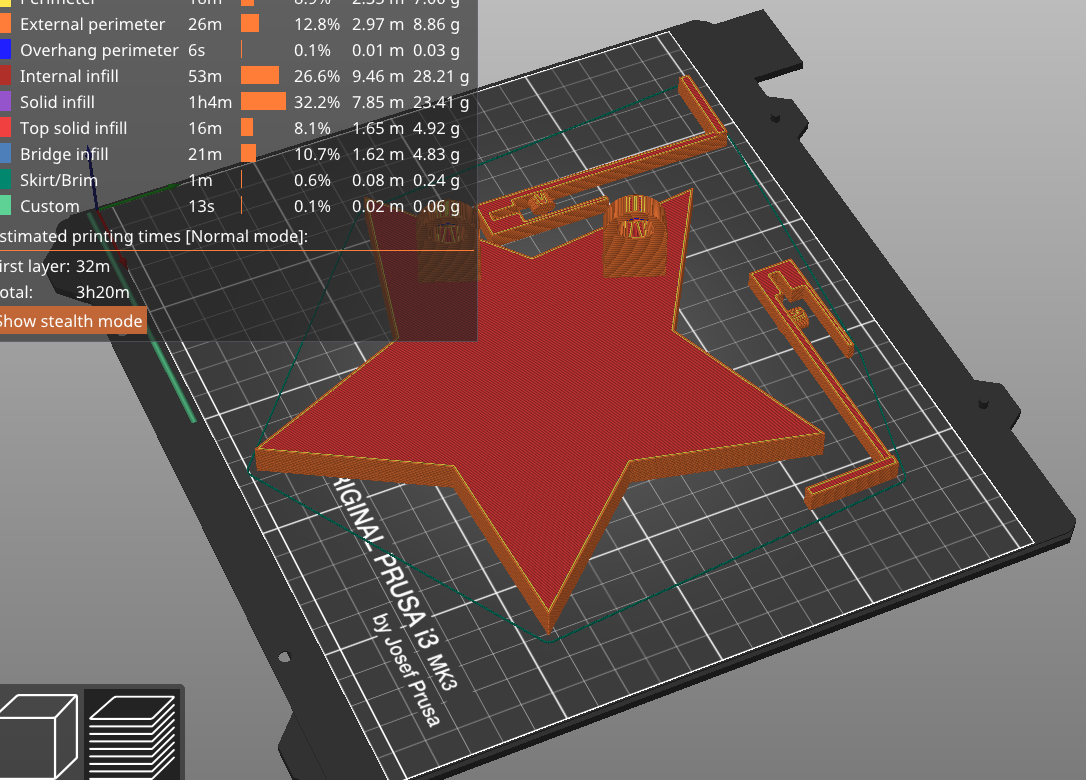
Task: Toggle Skirt/Brim green color swatch
Action: click(6, 179)
